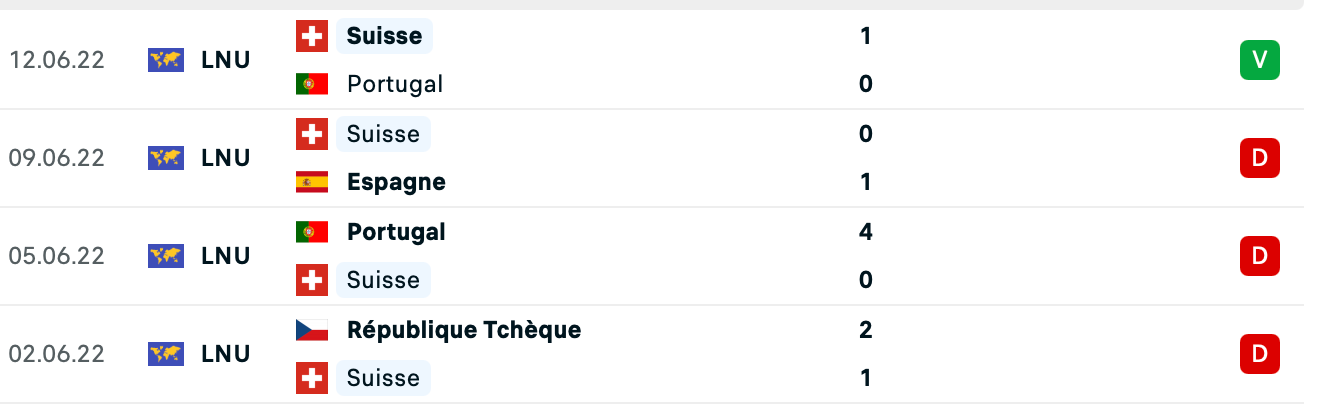Click the 09.06.22 match date

[x=57, y=158]
